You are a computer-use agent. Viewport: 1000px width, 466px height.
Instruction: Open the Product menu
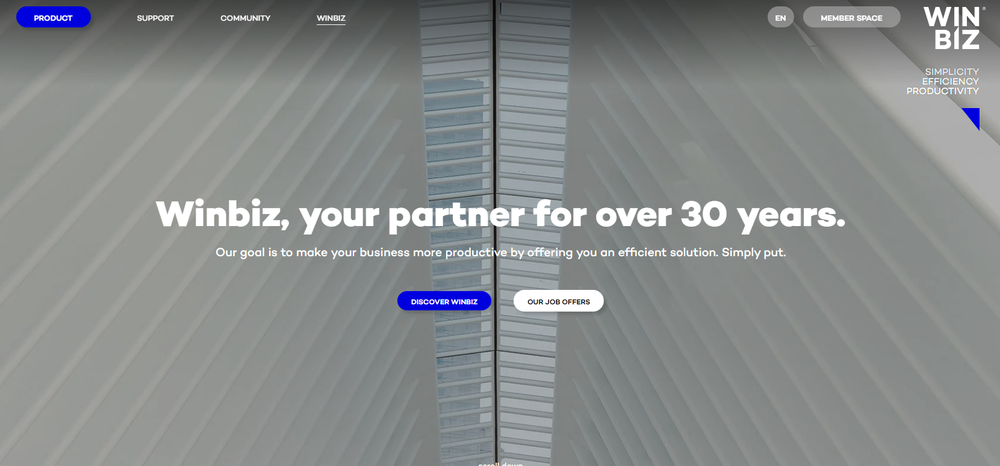54,17
